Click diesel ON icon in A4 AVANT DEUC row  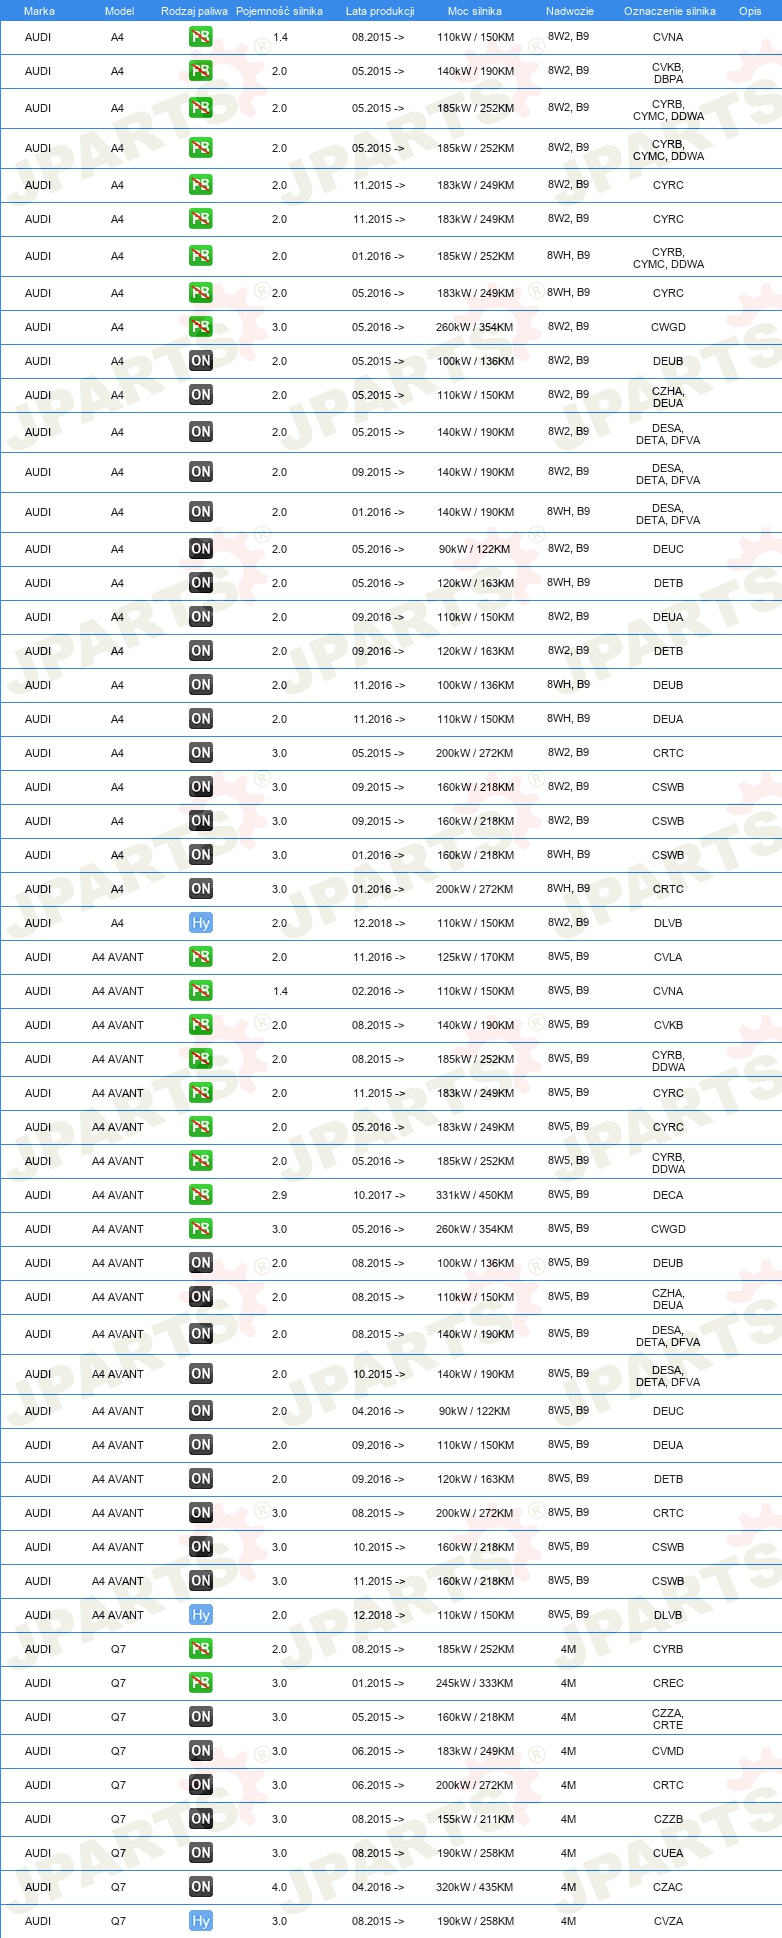[x=201, y=1411]
